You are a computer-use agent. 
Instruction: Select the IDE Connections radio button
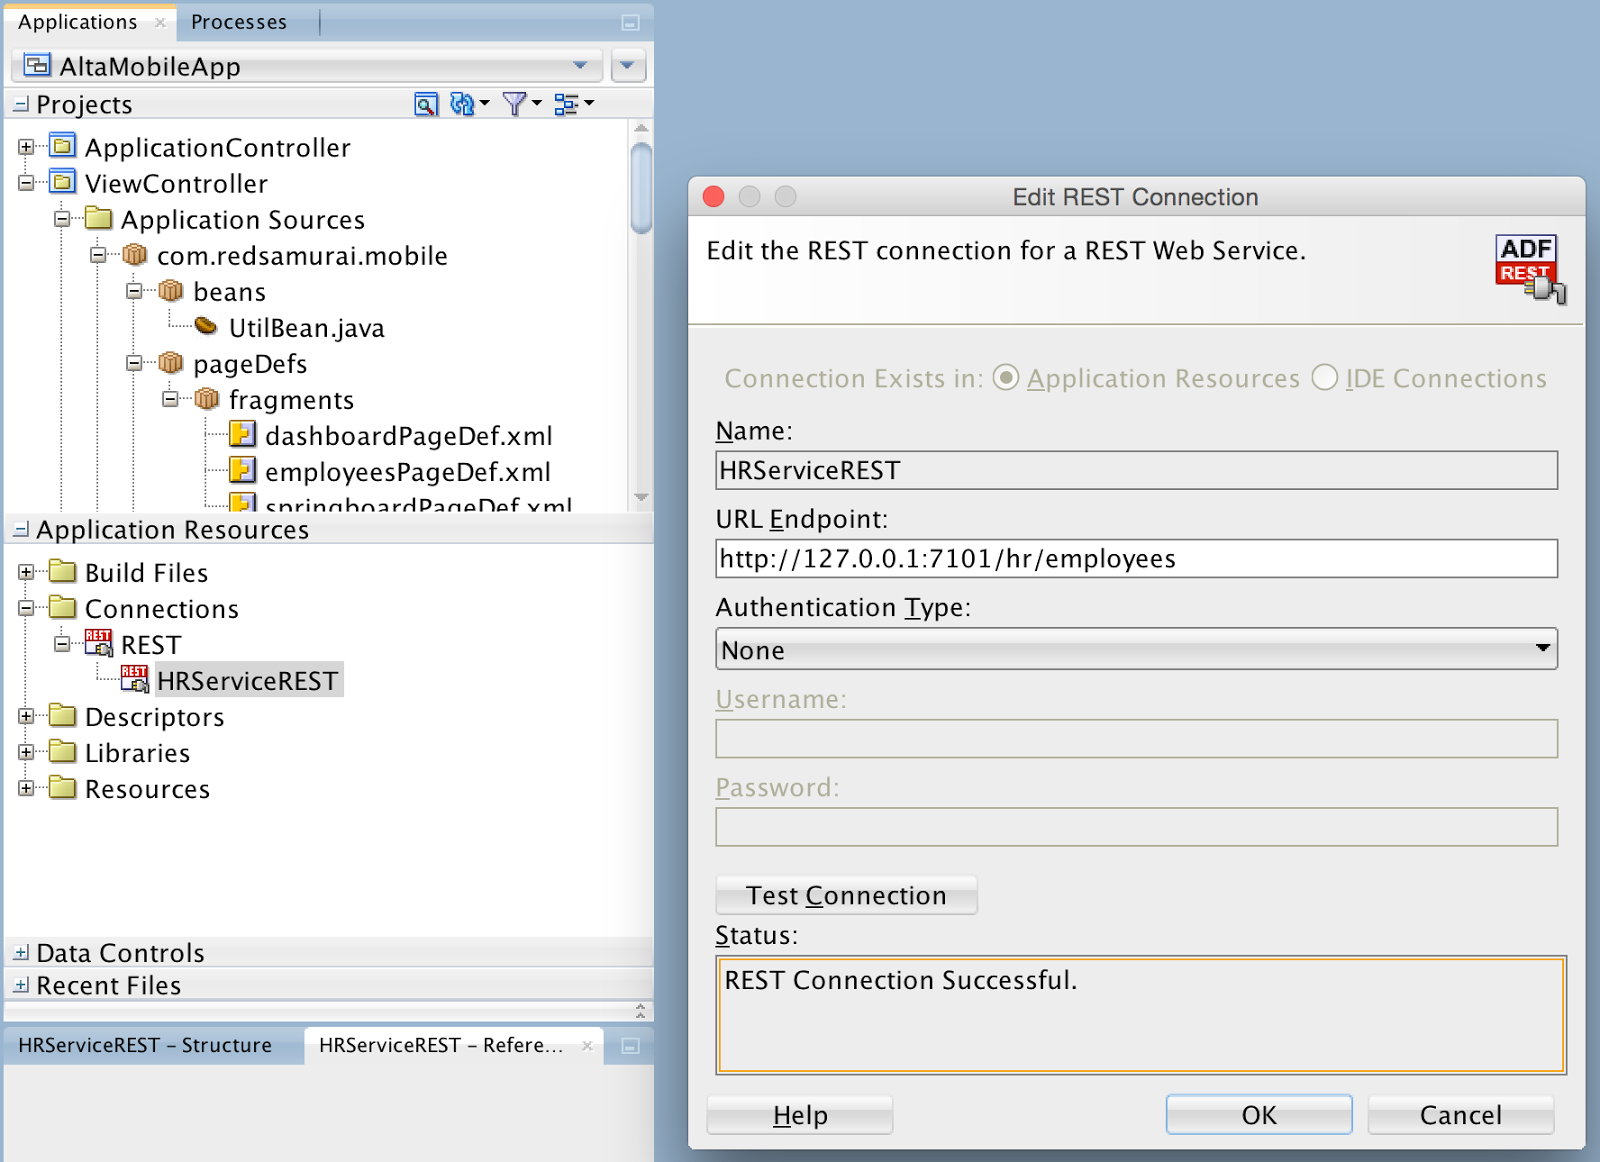tap(1325, 377)
